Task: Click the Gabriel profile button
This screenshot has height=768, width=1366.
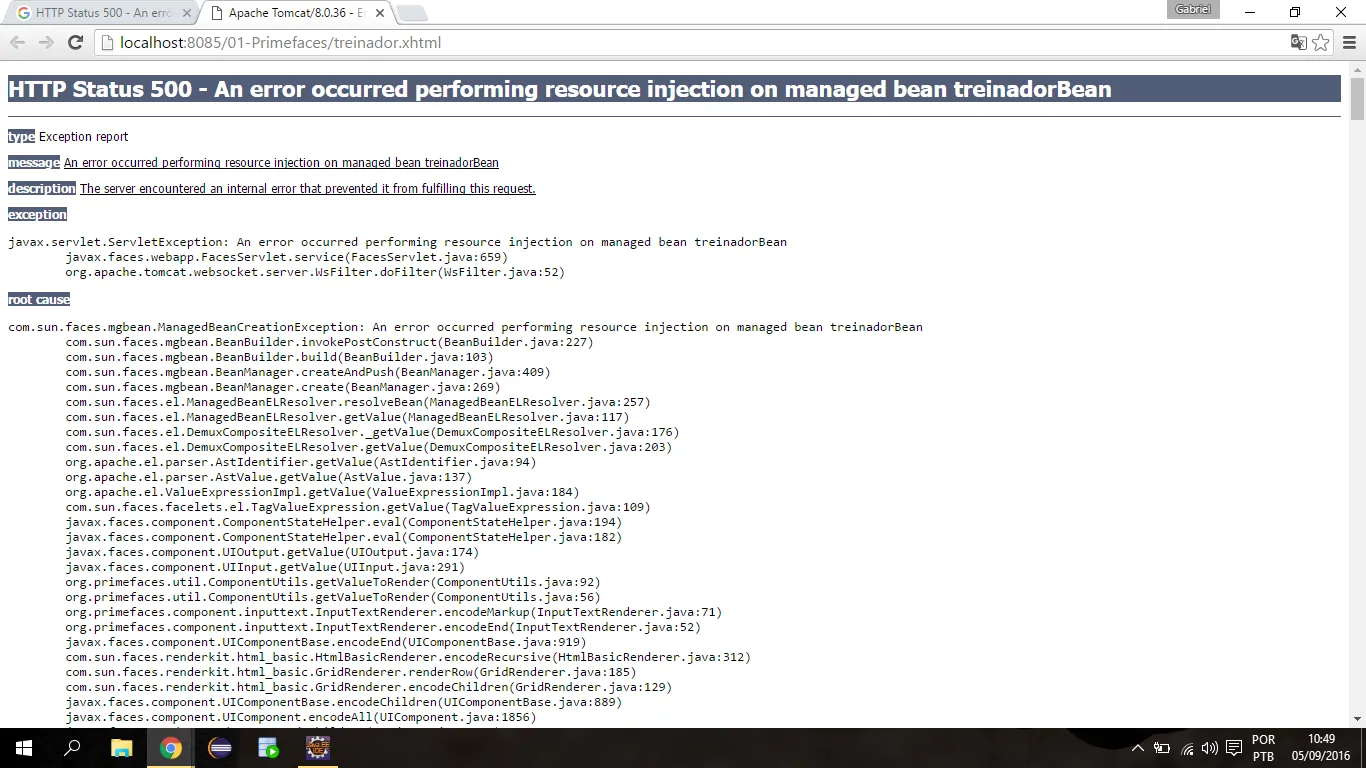Action: 1193,9
